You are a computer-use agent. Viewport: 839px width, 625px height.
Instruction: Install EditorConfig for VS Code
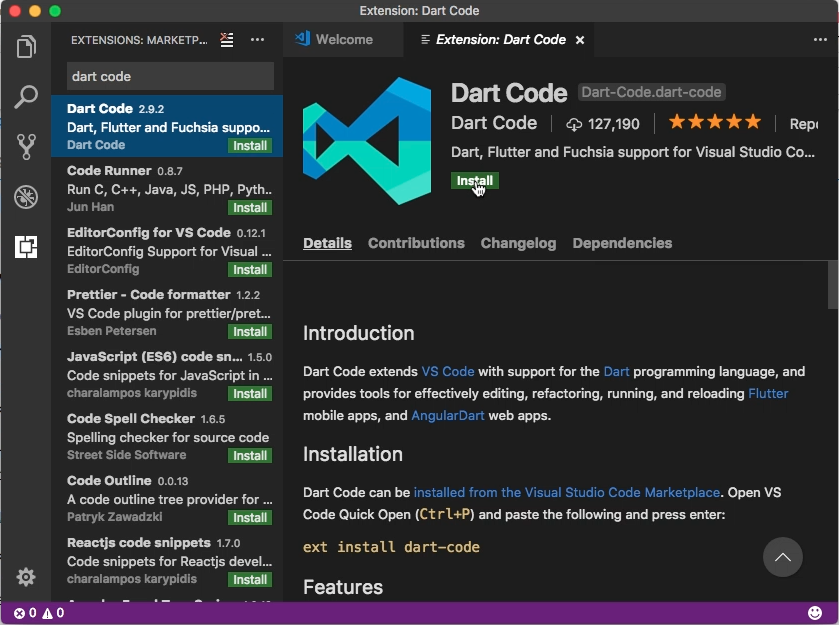(250, 270)
